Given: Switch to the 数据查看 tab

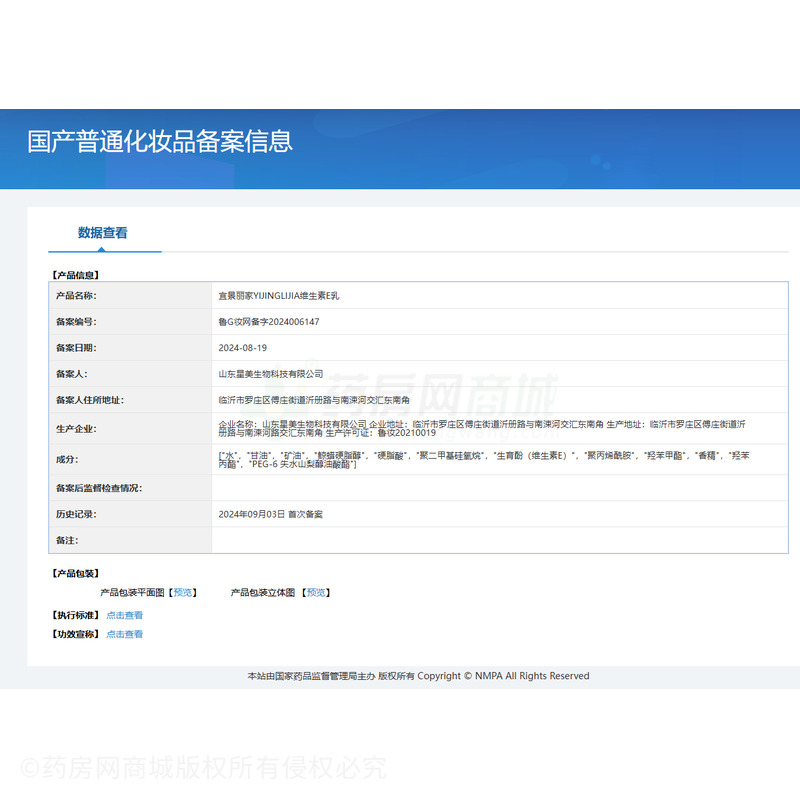Looking at the screenshot, I should pyautogui.click(x=103, y=233).
